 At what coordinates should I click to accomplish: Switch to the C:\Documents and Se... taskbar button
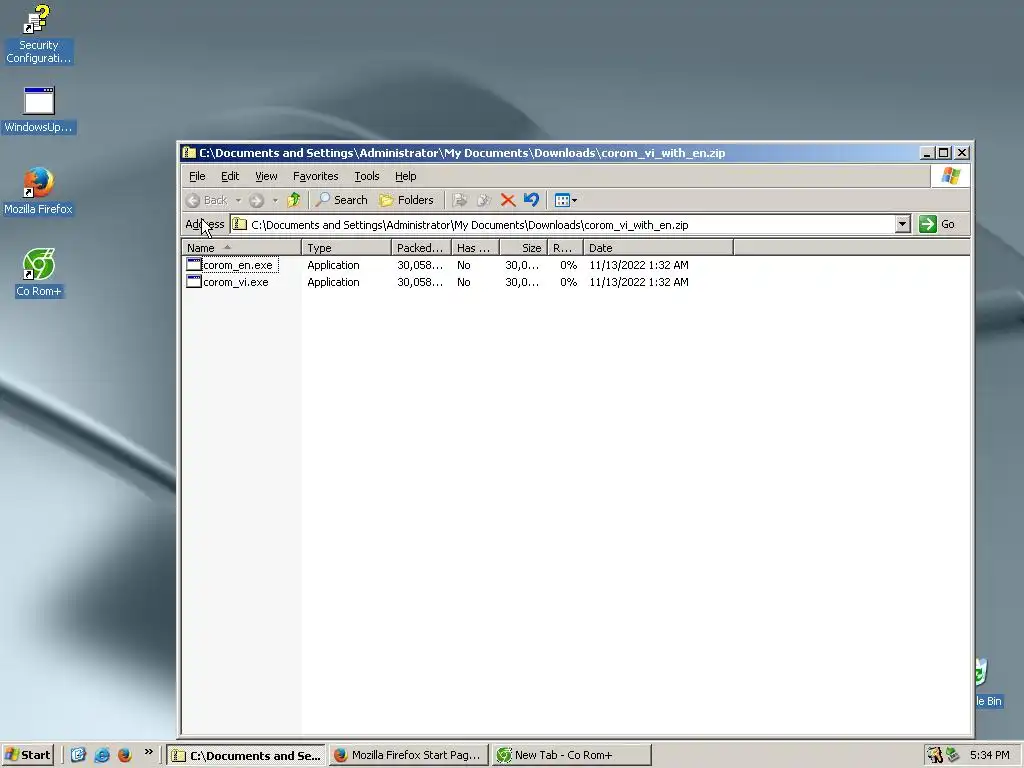(x=246, y=755)
